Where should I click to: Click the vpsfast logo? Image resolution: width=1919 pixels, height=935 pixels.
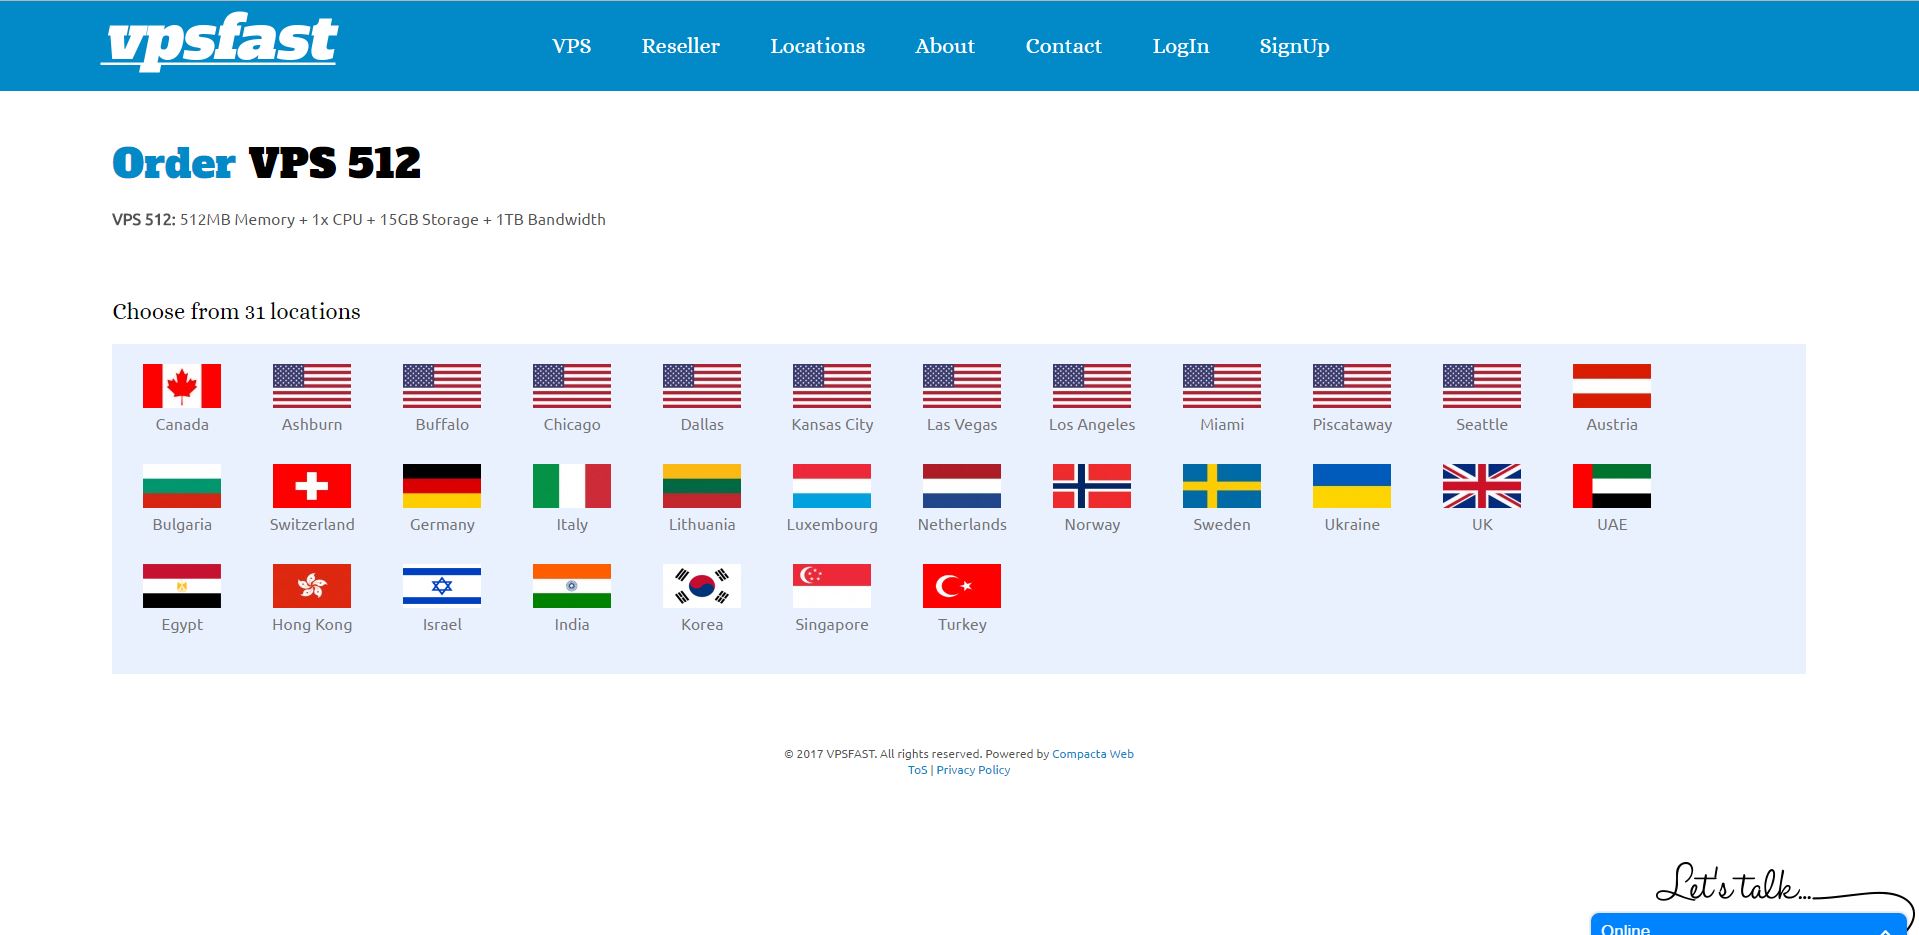[x=220, y=42]
